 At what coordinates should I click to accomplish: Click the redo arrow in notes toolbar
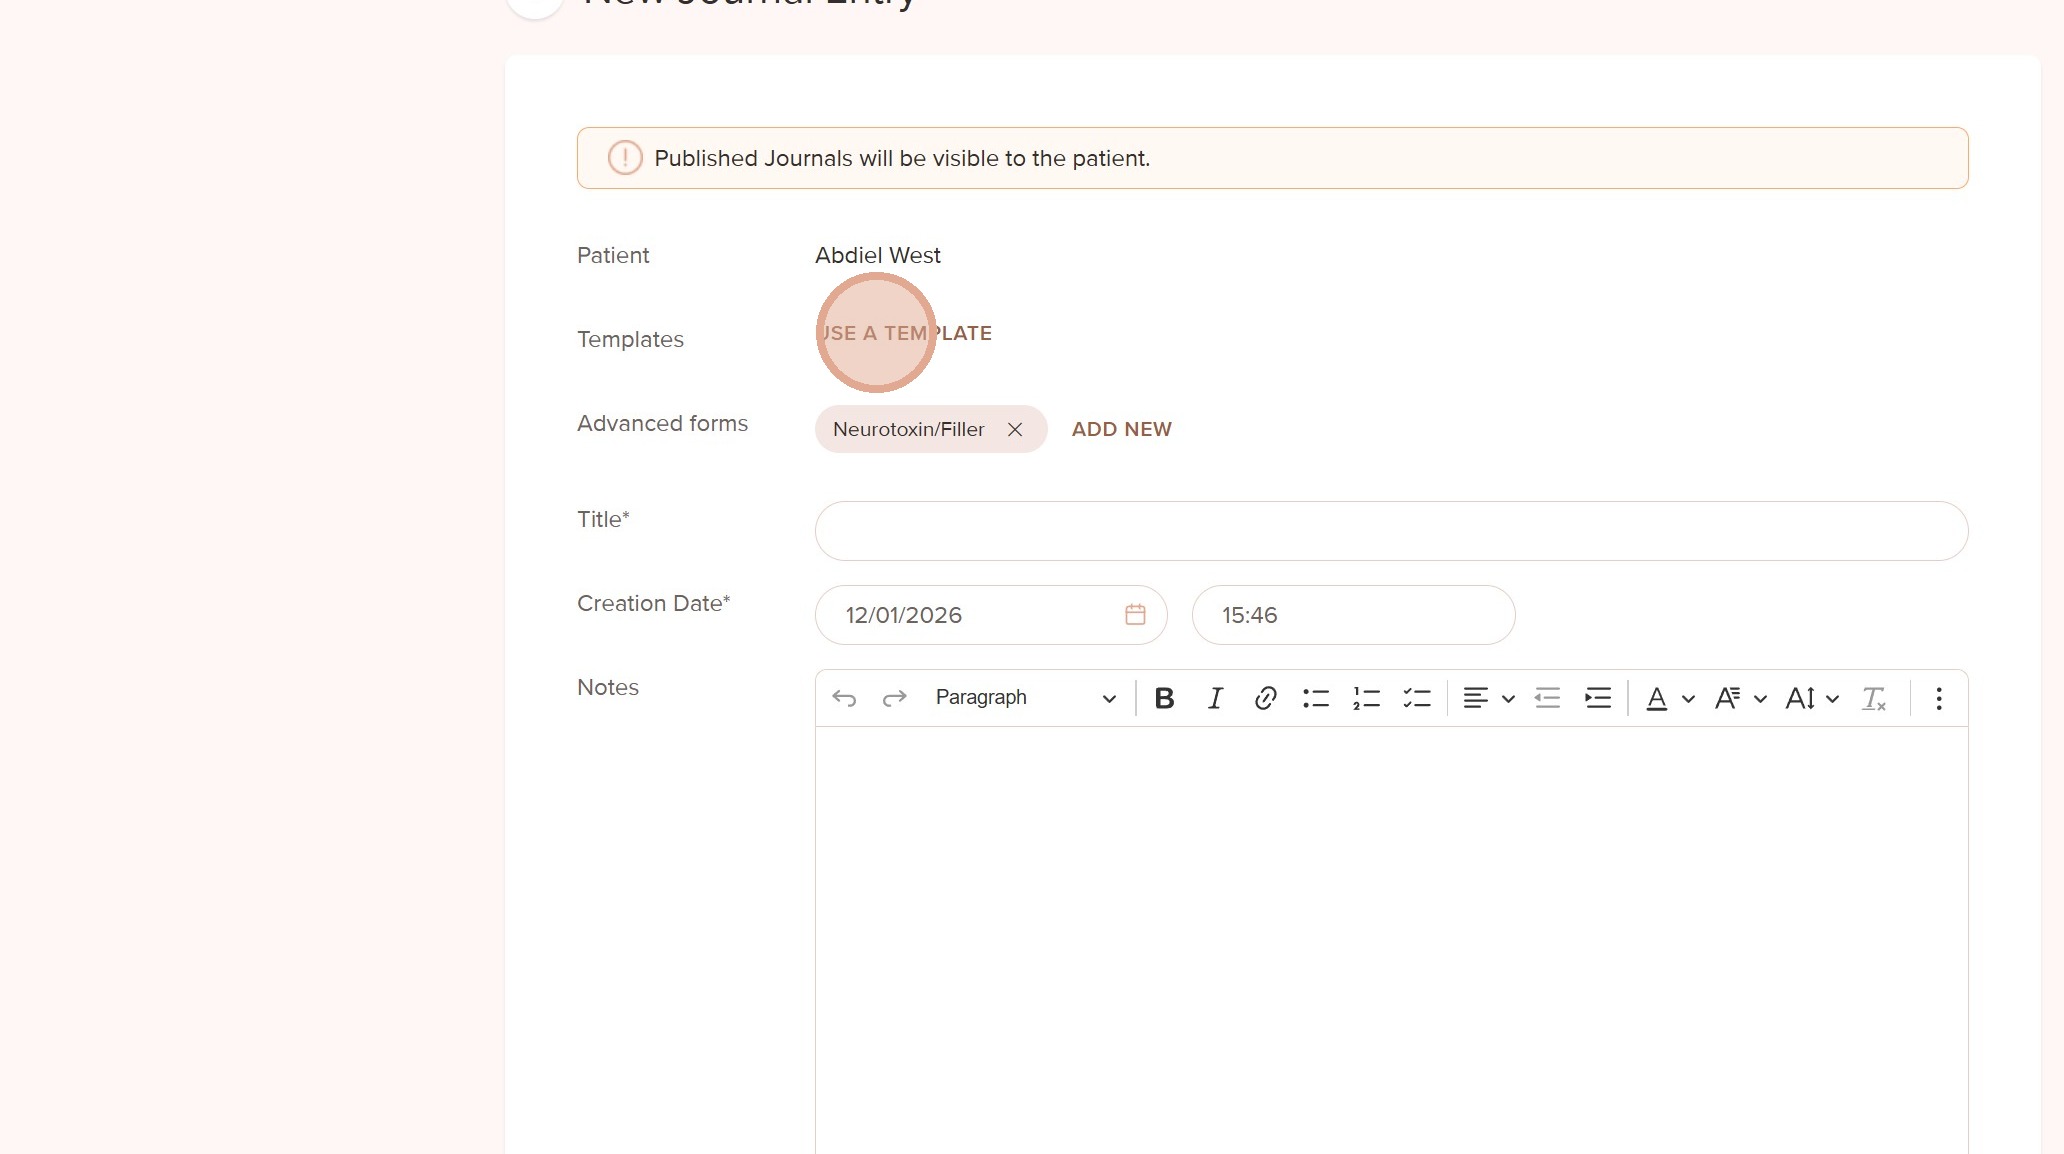coord(894,698)
